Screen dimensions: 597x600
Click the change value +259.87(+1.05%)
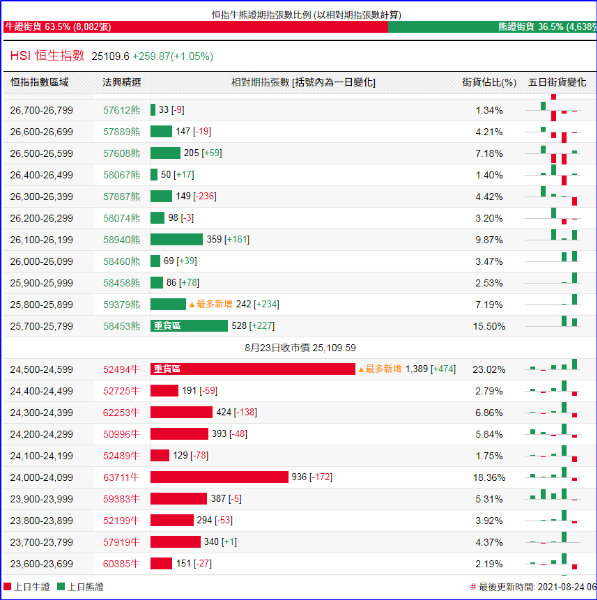tap(173, 57)
